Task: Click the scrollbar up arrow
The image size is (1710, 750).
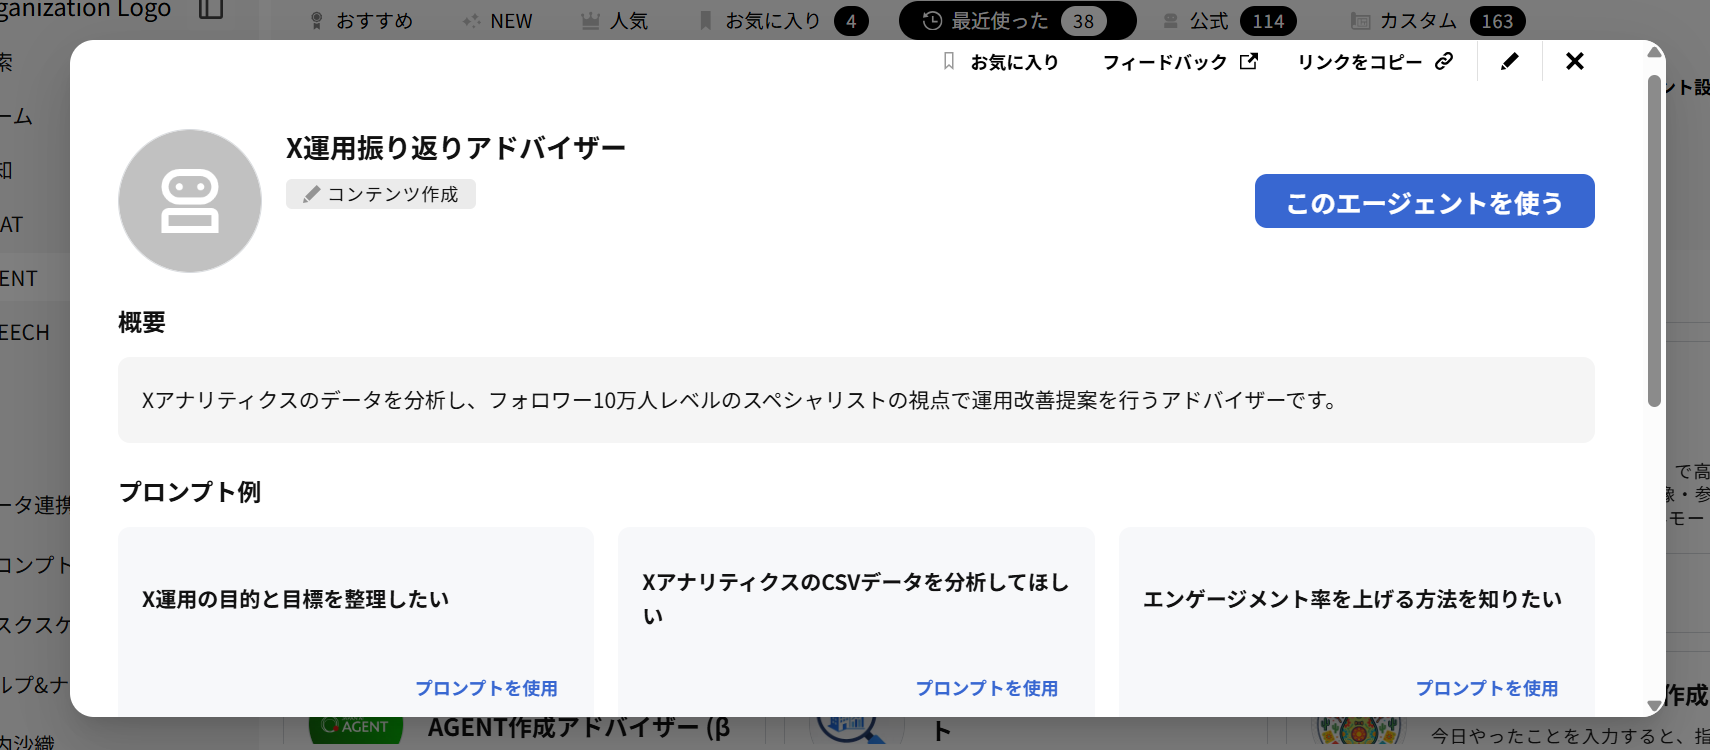Action: (x=1654, y=51)
